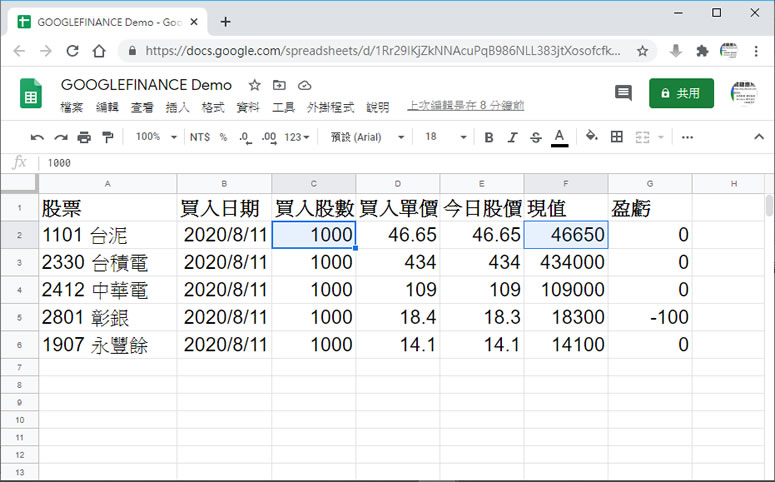775x482 pixels.
Task: Open the 123 number format dropdown
Action: [x=297, y=137]
